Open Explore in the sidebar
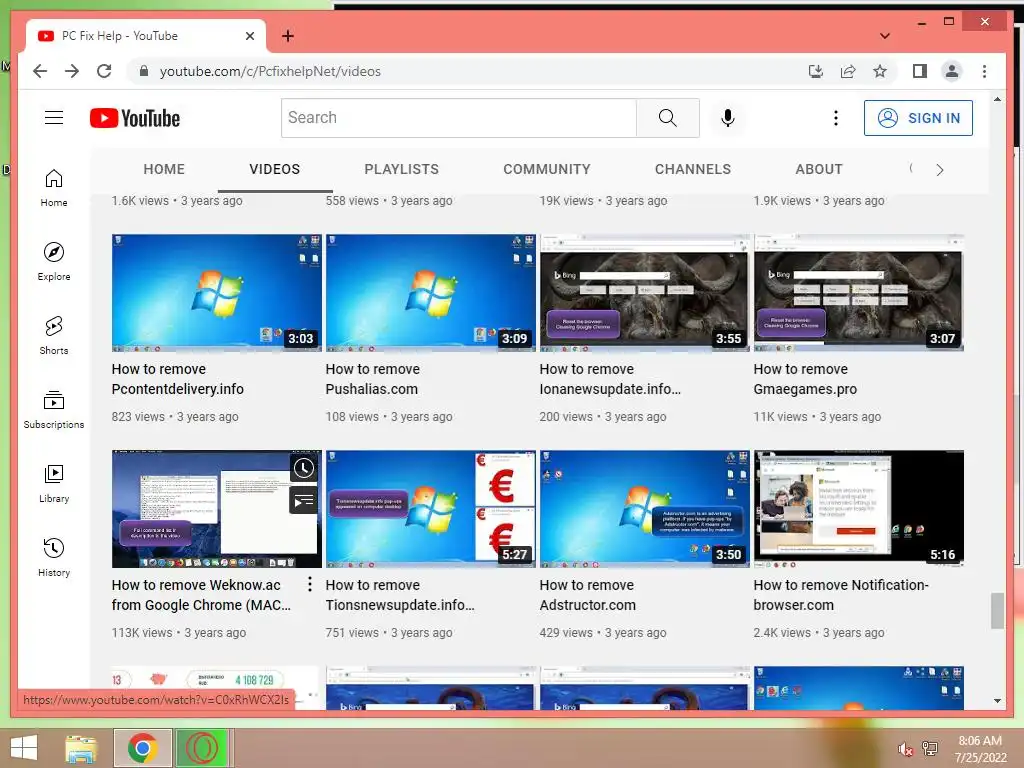This screenshot has width=1024, height=768. click(x=54, y=261)
